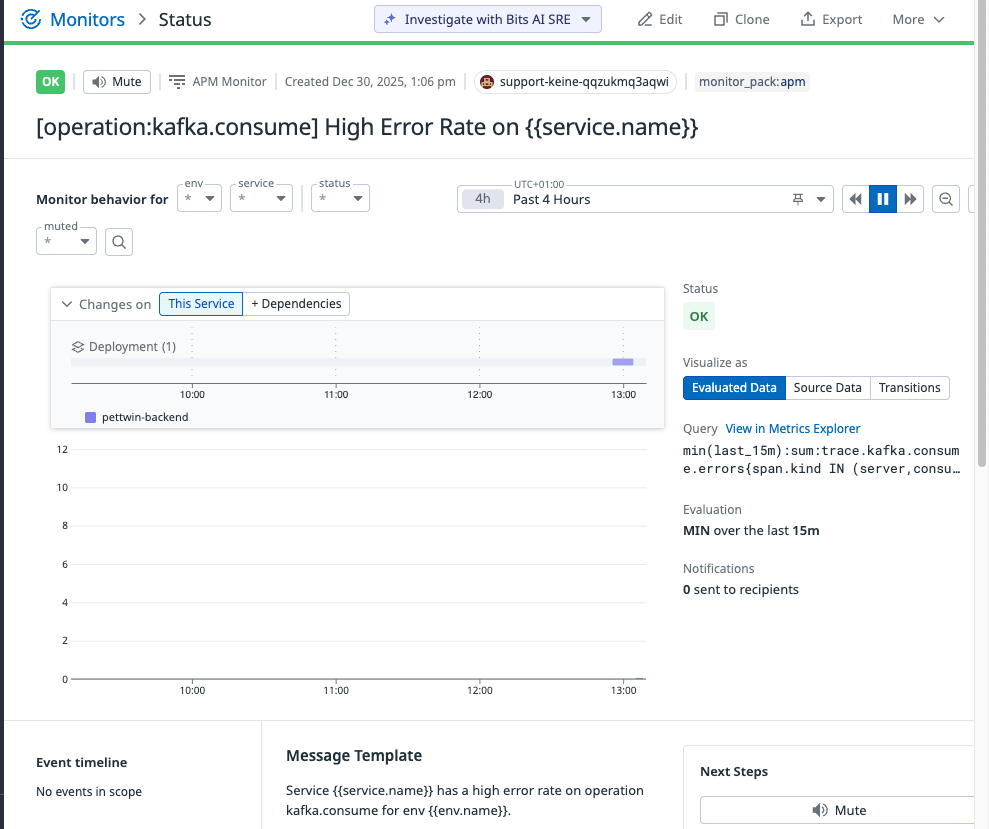Expand the More menu
The image size is (989, 829).
[x=918, y=20]
